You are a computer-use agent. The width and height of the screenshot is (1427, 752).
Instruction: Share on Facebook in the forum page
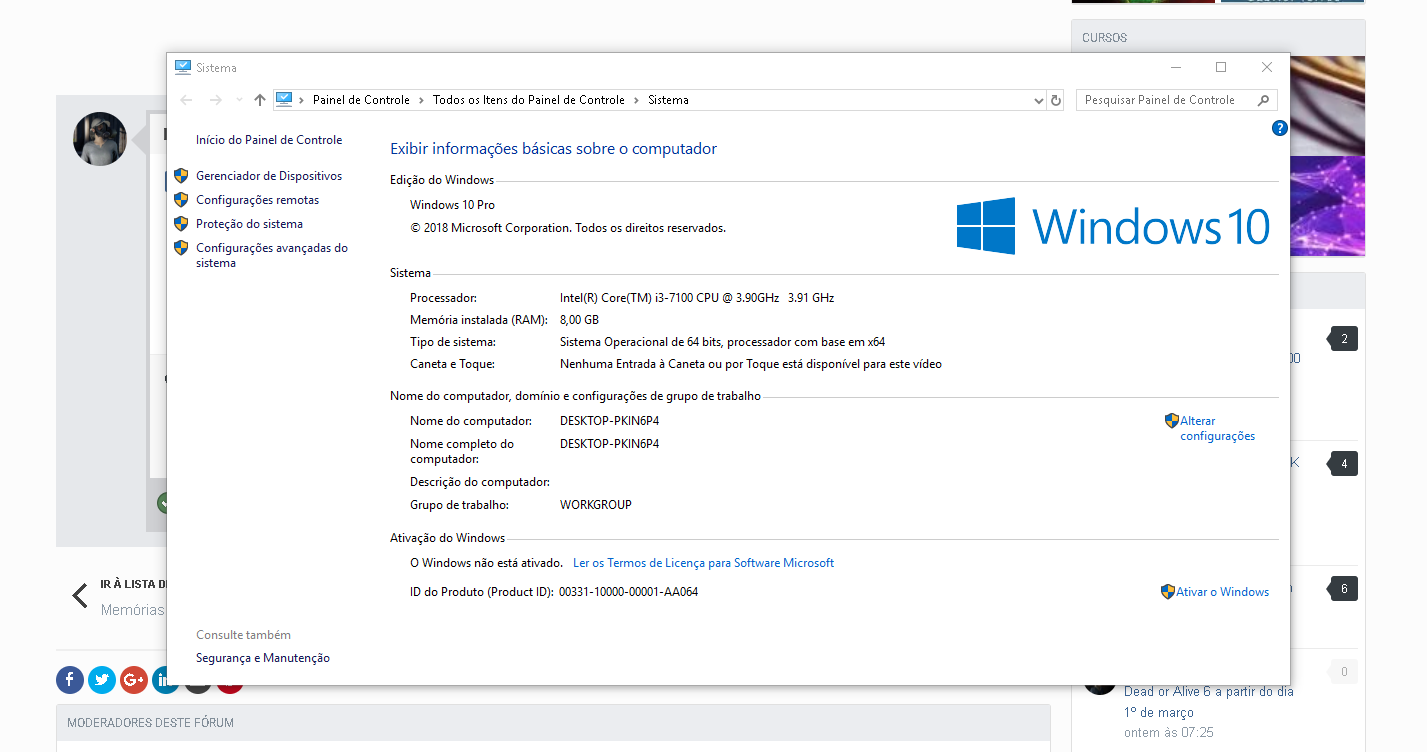[70, 680]
